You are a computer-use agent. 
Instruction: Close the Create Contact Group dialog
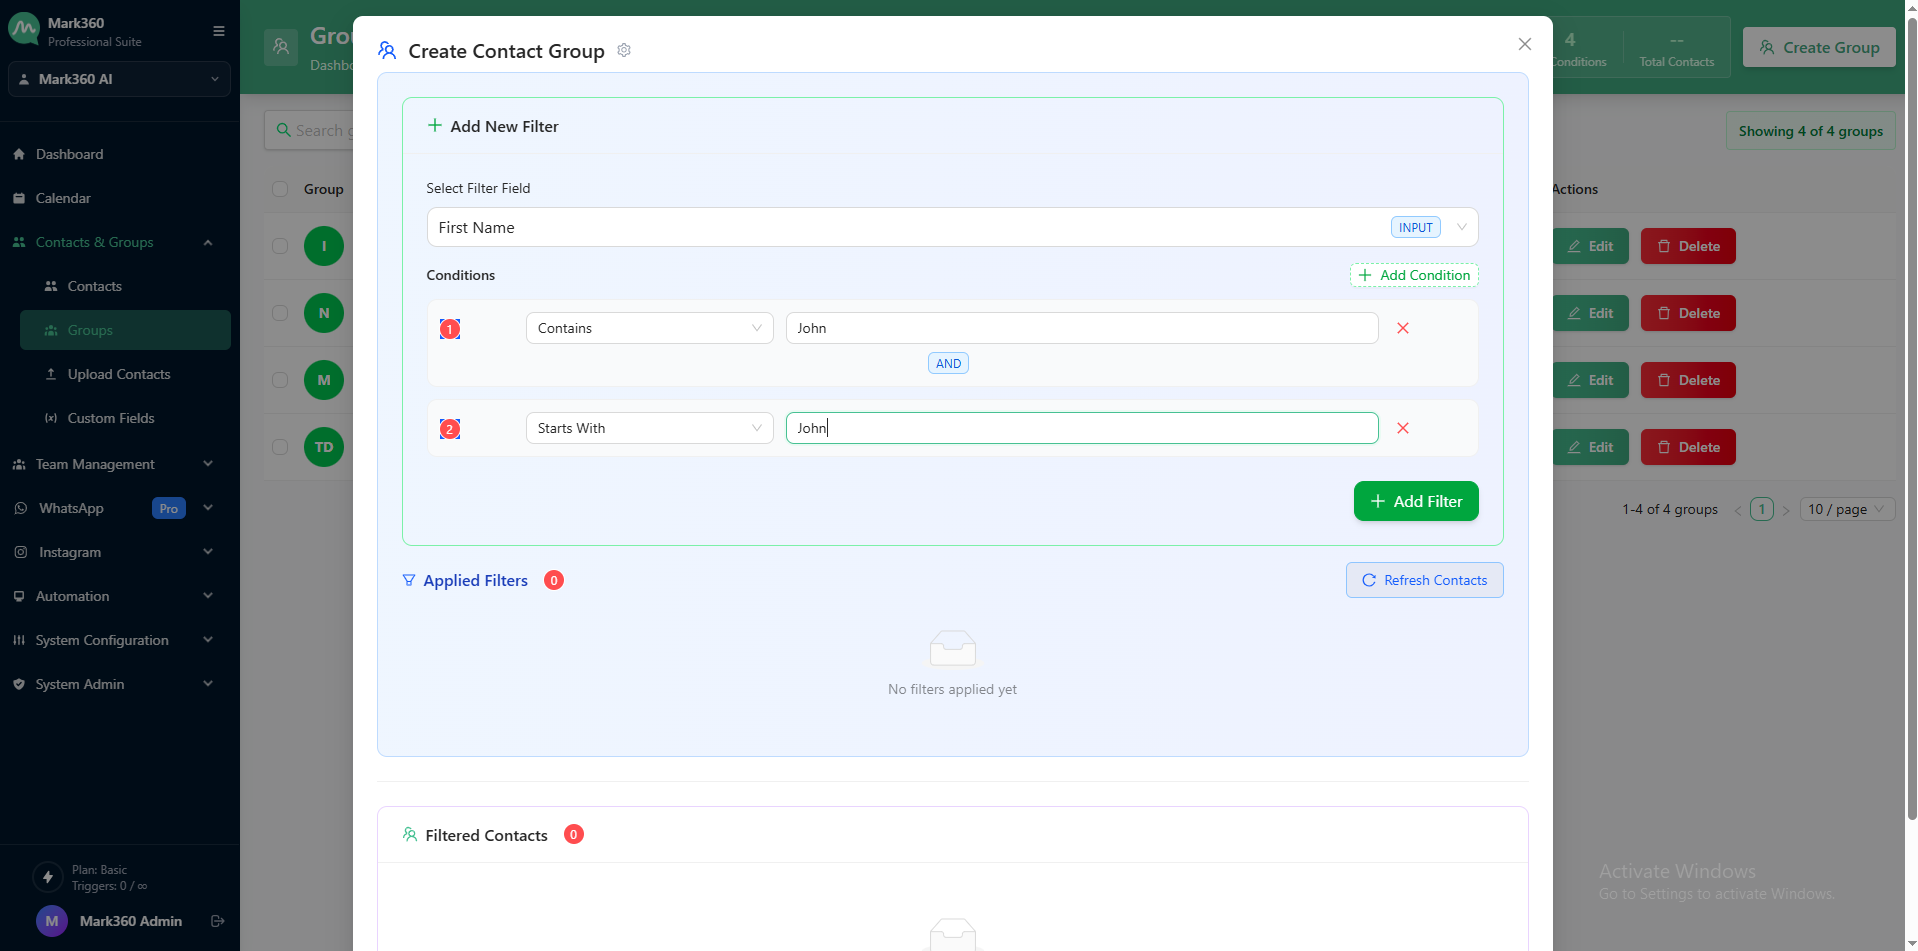pyautogui.click(x=1524, y=44)
